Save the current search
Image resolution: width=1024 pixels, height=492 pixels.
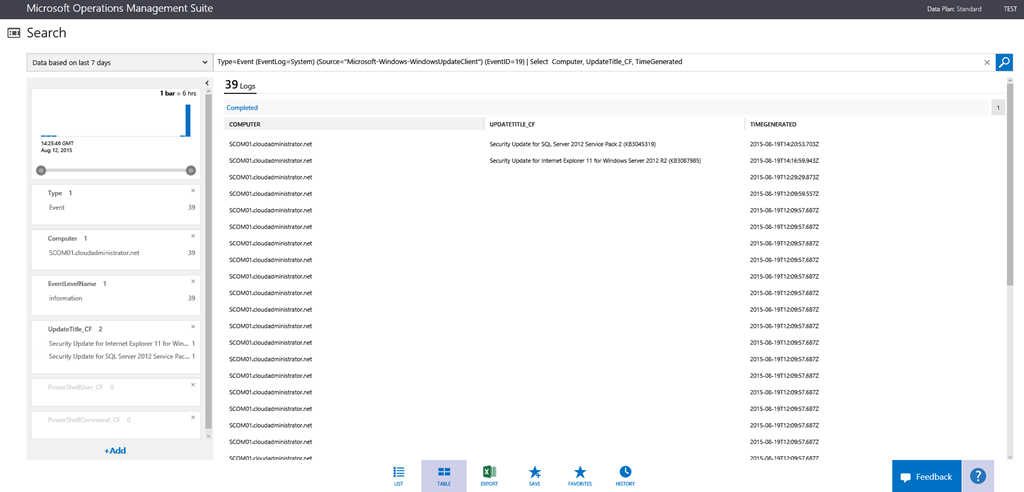(535, 476)
